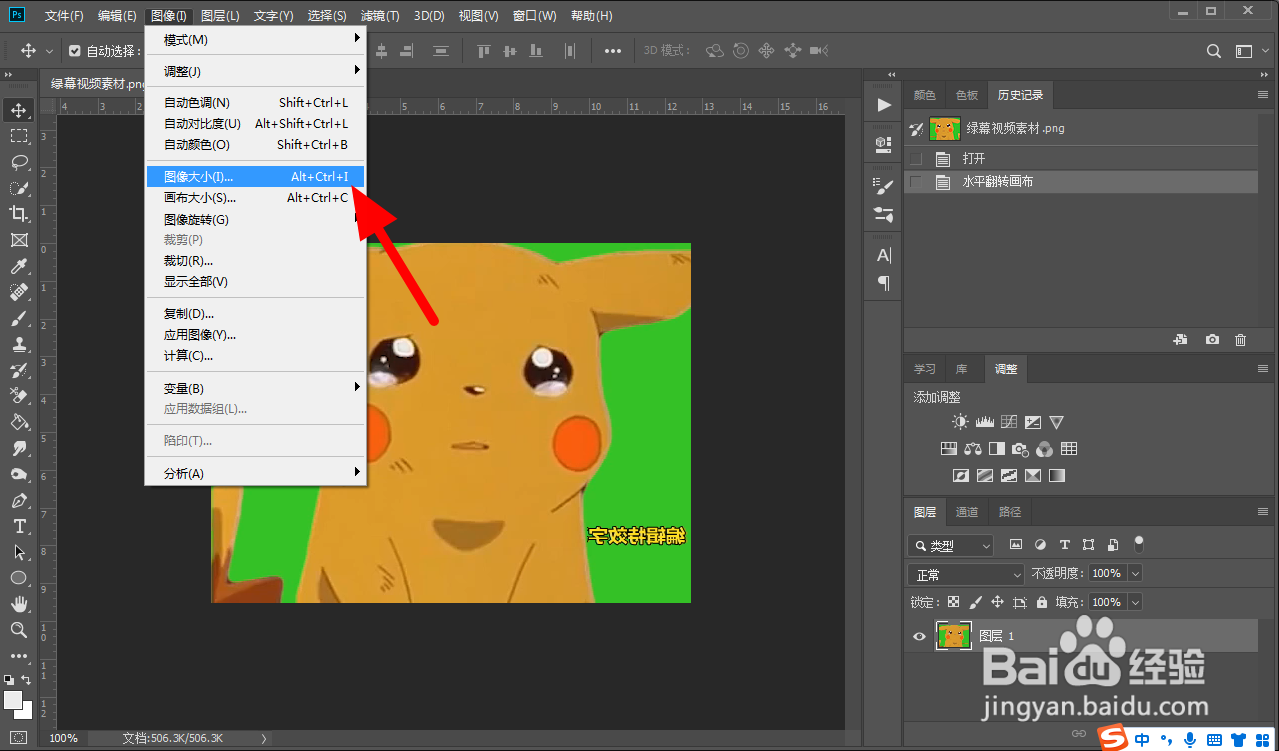Screen dimensions: 1279x751
Task: Select the Dodge tool
Action: click(19, 474)
